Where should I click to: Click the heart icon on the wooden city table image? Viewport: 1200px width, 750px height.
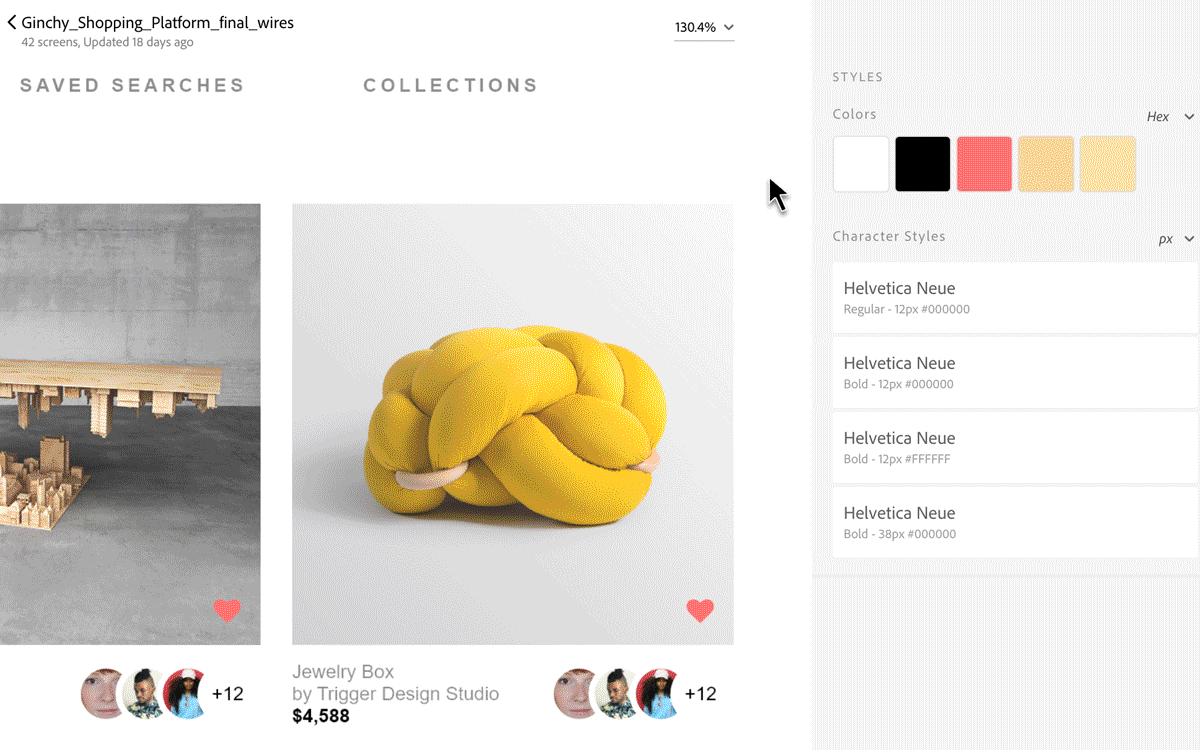(x=227, y=610)
